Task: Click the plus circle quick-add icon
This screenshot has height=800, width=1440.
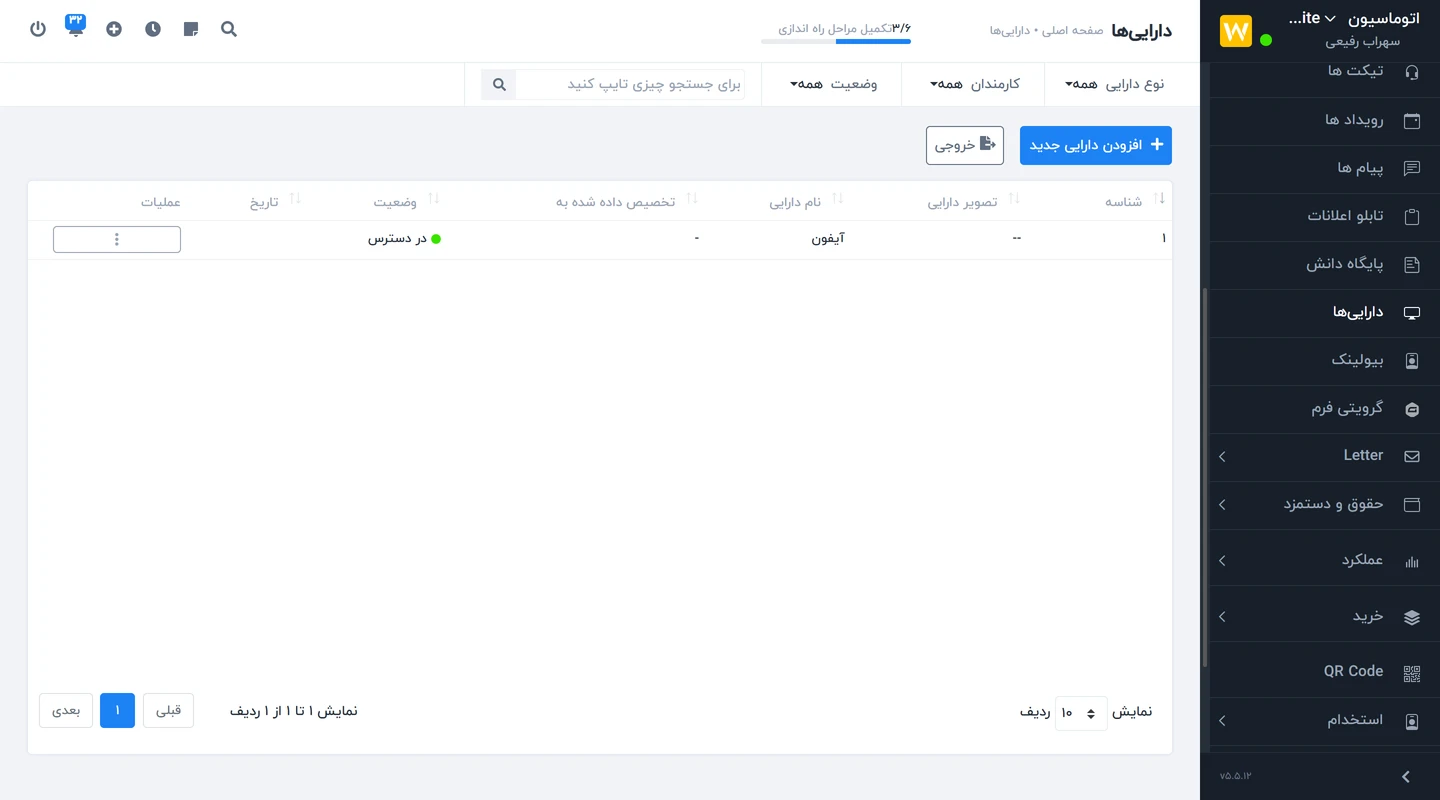Action: click(x=114, y=29)
